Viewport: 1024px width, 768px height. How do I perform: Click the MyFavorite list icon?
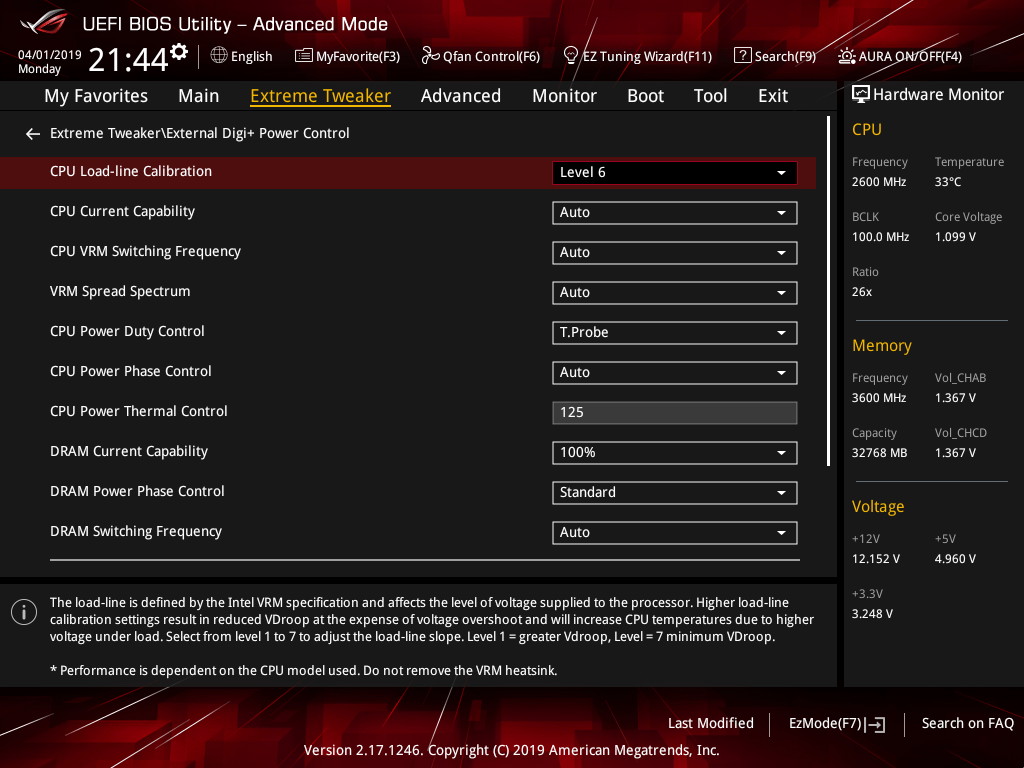click(304, 56)
